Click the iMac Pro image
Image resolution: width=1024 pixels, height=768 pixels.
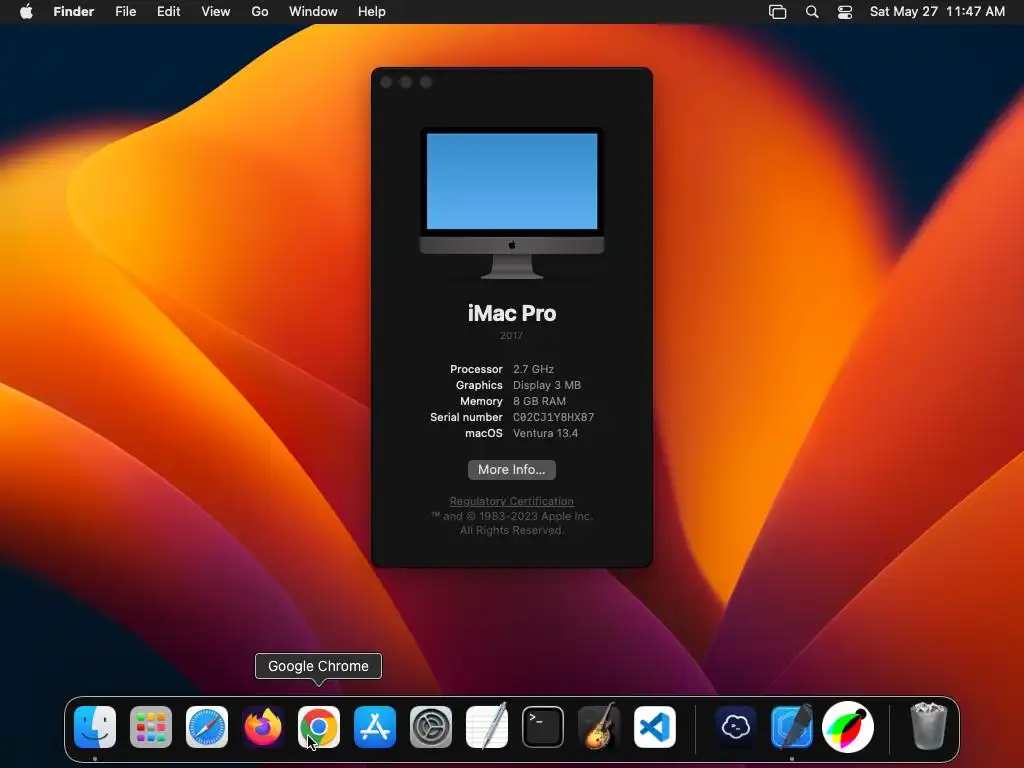[512, 203]
